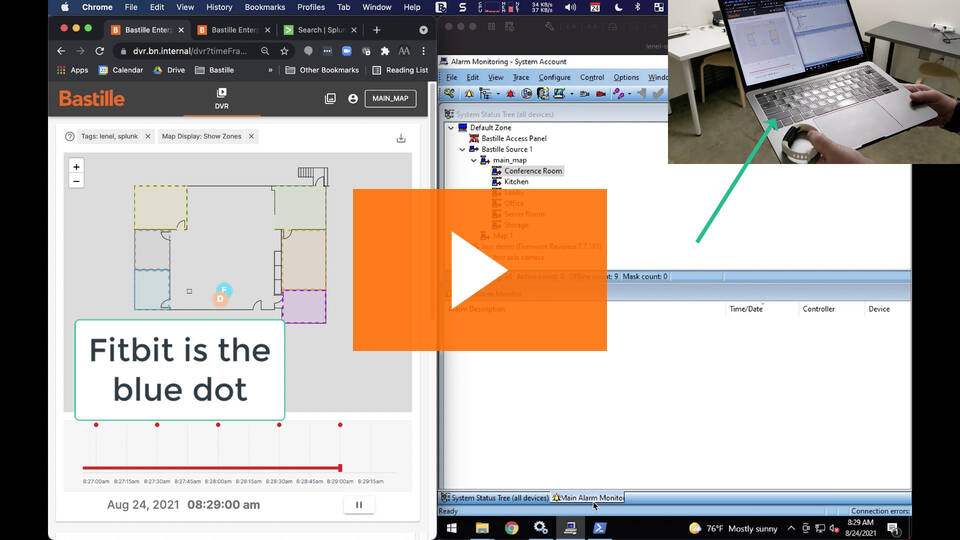Click the system status tree toolbar icon

pyautogui.click(x=485, y=94)
